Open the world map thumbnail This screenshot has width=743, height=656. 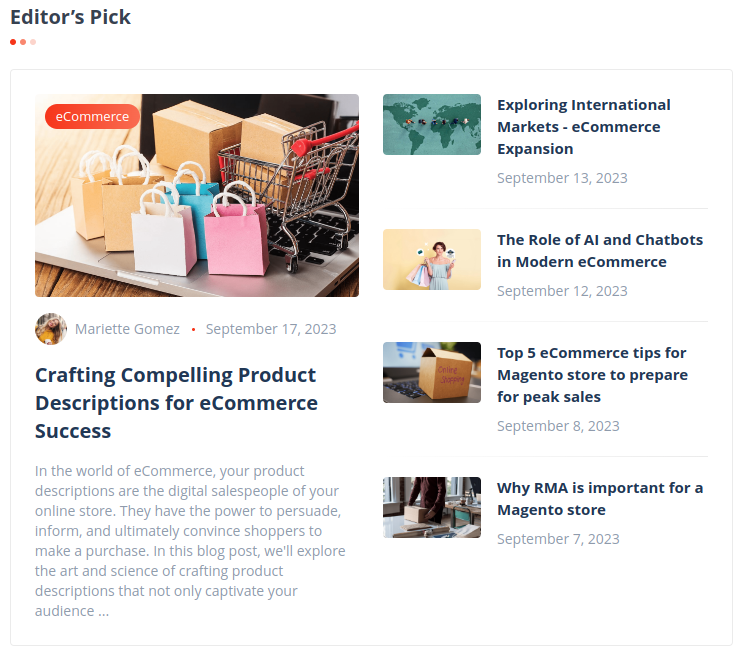(x=432, y=124)
